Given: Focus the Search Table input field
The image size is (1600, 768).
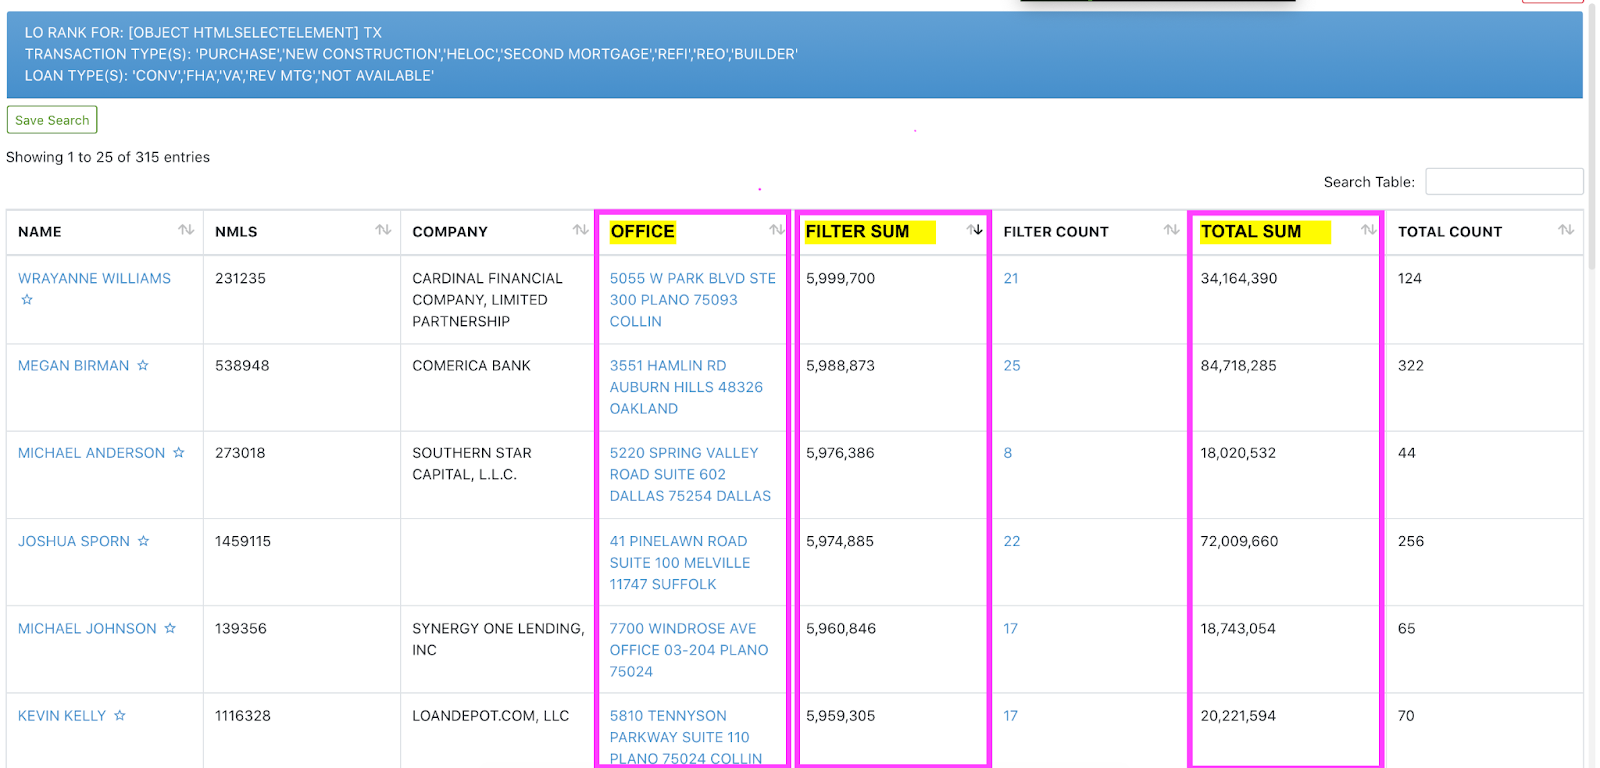Looking at the screenshot, I should (x=1504, y=181).
